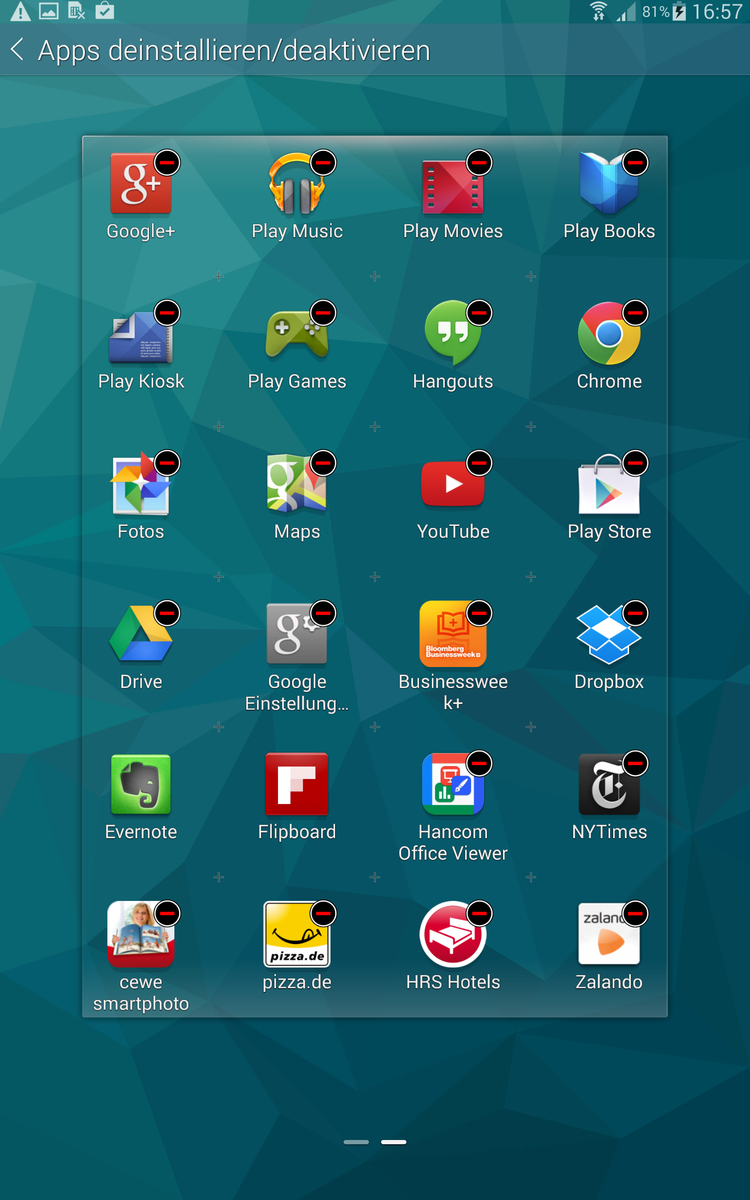Tap the 'Apps deinstallieren/deaktivieren' title
This screenshot has height=1200, width=750.
click(234, 50)
